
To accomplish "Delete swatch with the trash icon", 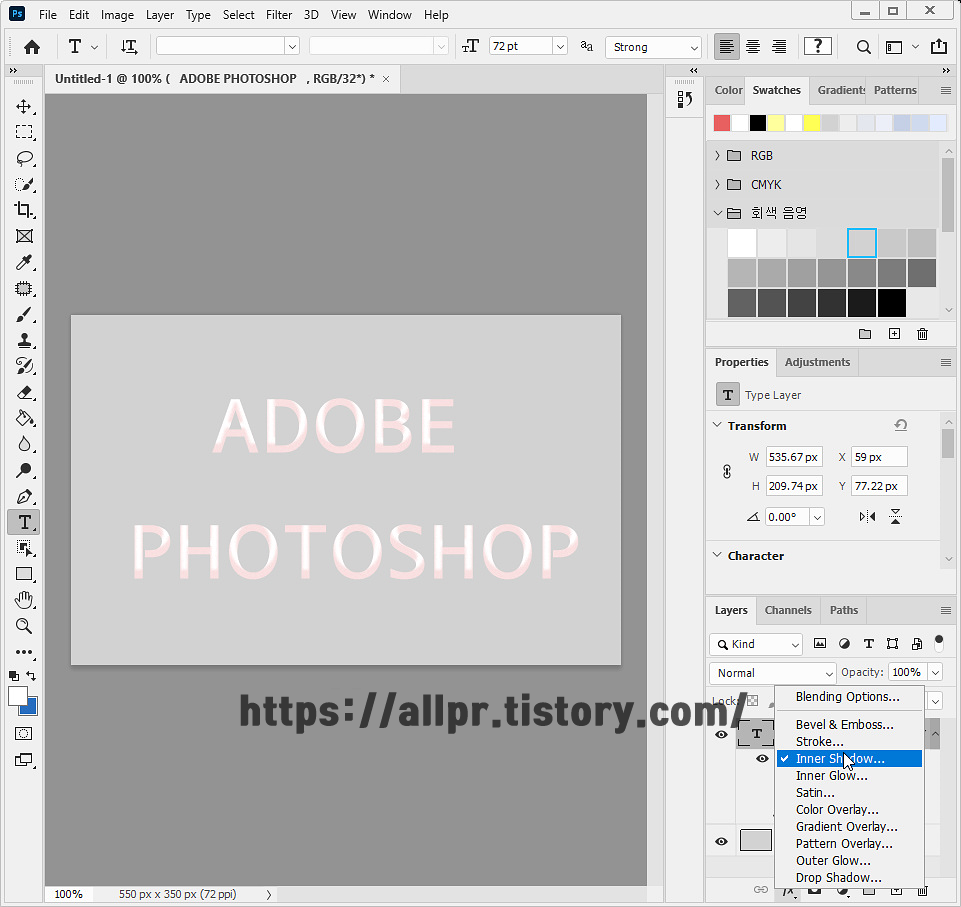I will [x=922, y=334].
